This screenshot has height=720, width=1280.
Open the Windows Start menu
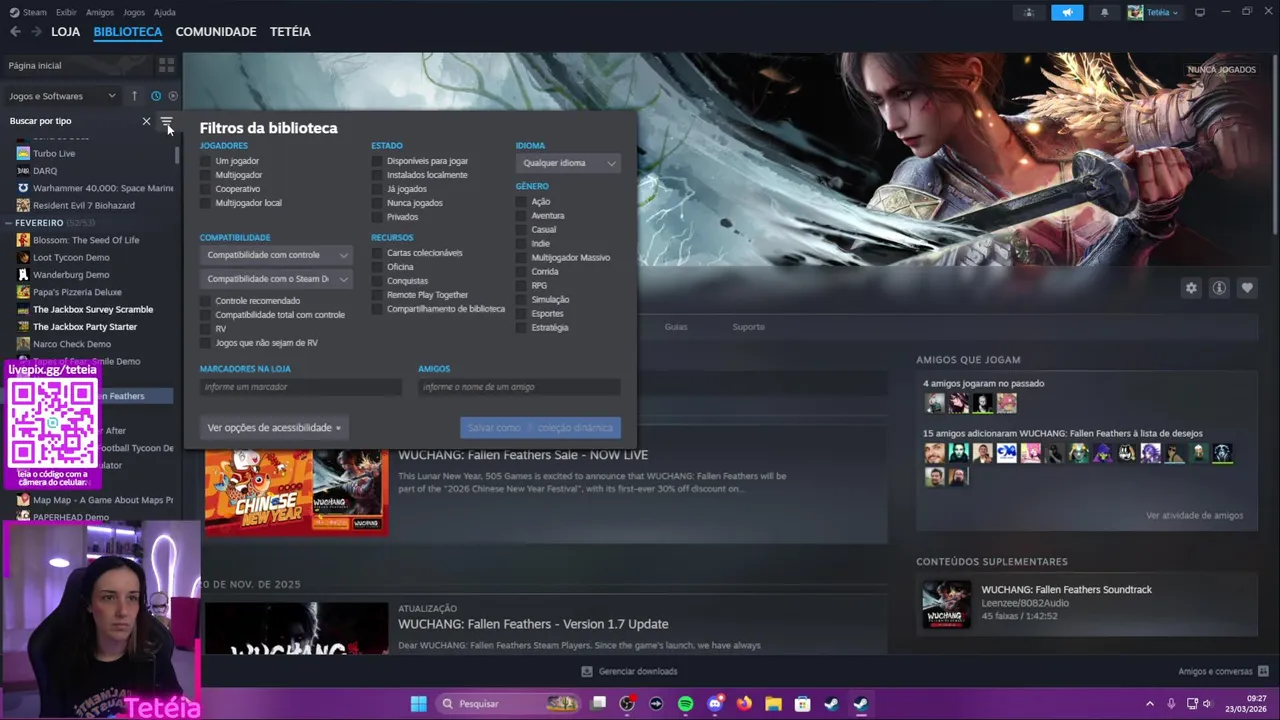pyautogui.click(x=418, y=704)
